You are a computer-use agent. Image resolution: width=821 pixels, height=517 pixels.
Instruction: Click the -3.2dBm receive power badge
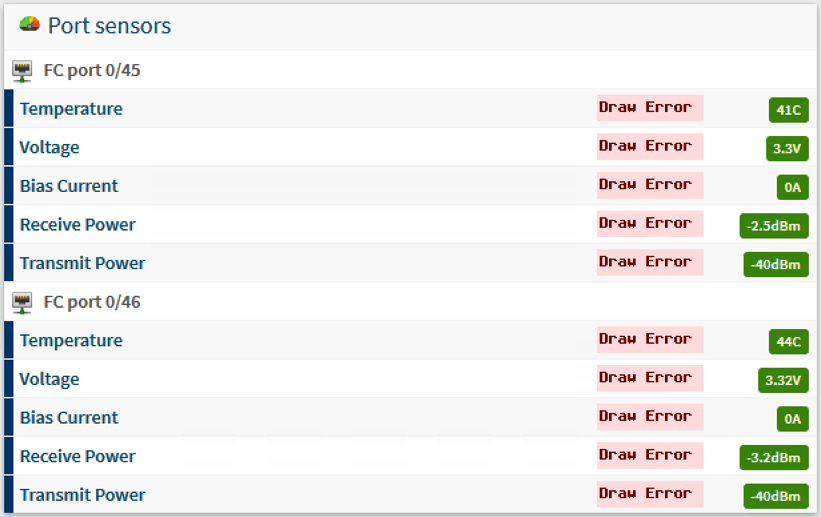tap(774, 457)
